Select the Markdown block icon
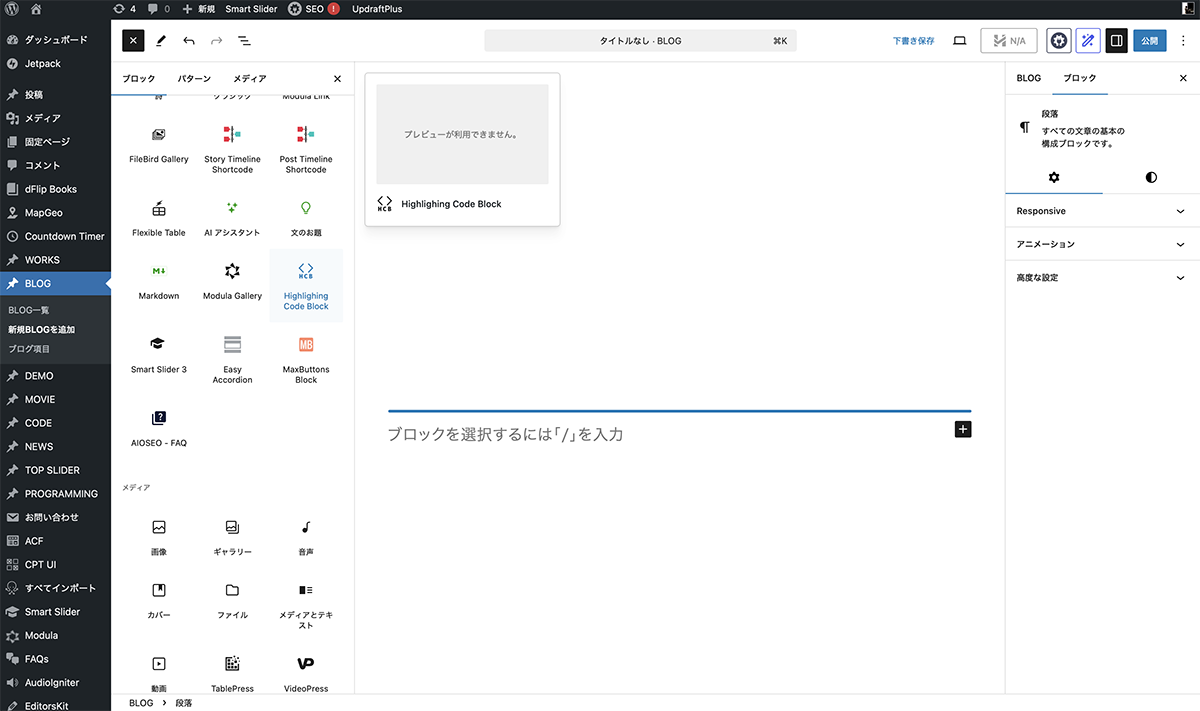This screenshot has width=1200, height=711. (159, 271)
